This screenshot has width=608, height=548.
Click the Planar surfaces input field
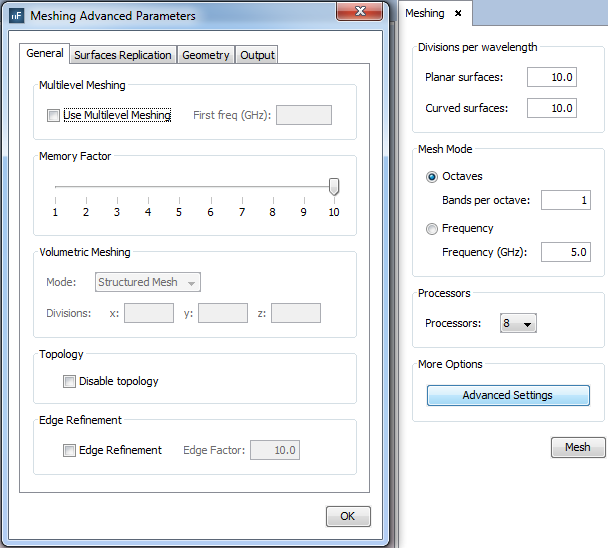click(x=551, y=77)
